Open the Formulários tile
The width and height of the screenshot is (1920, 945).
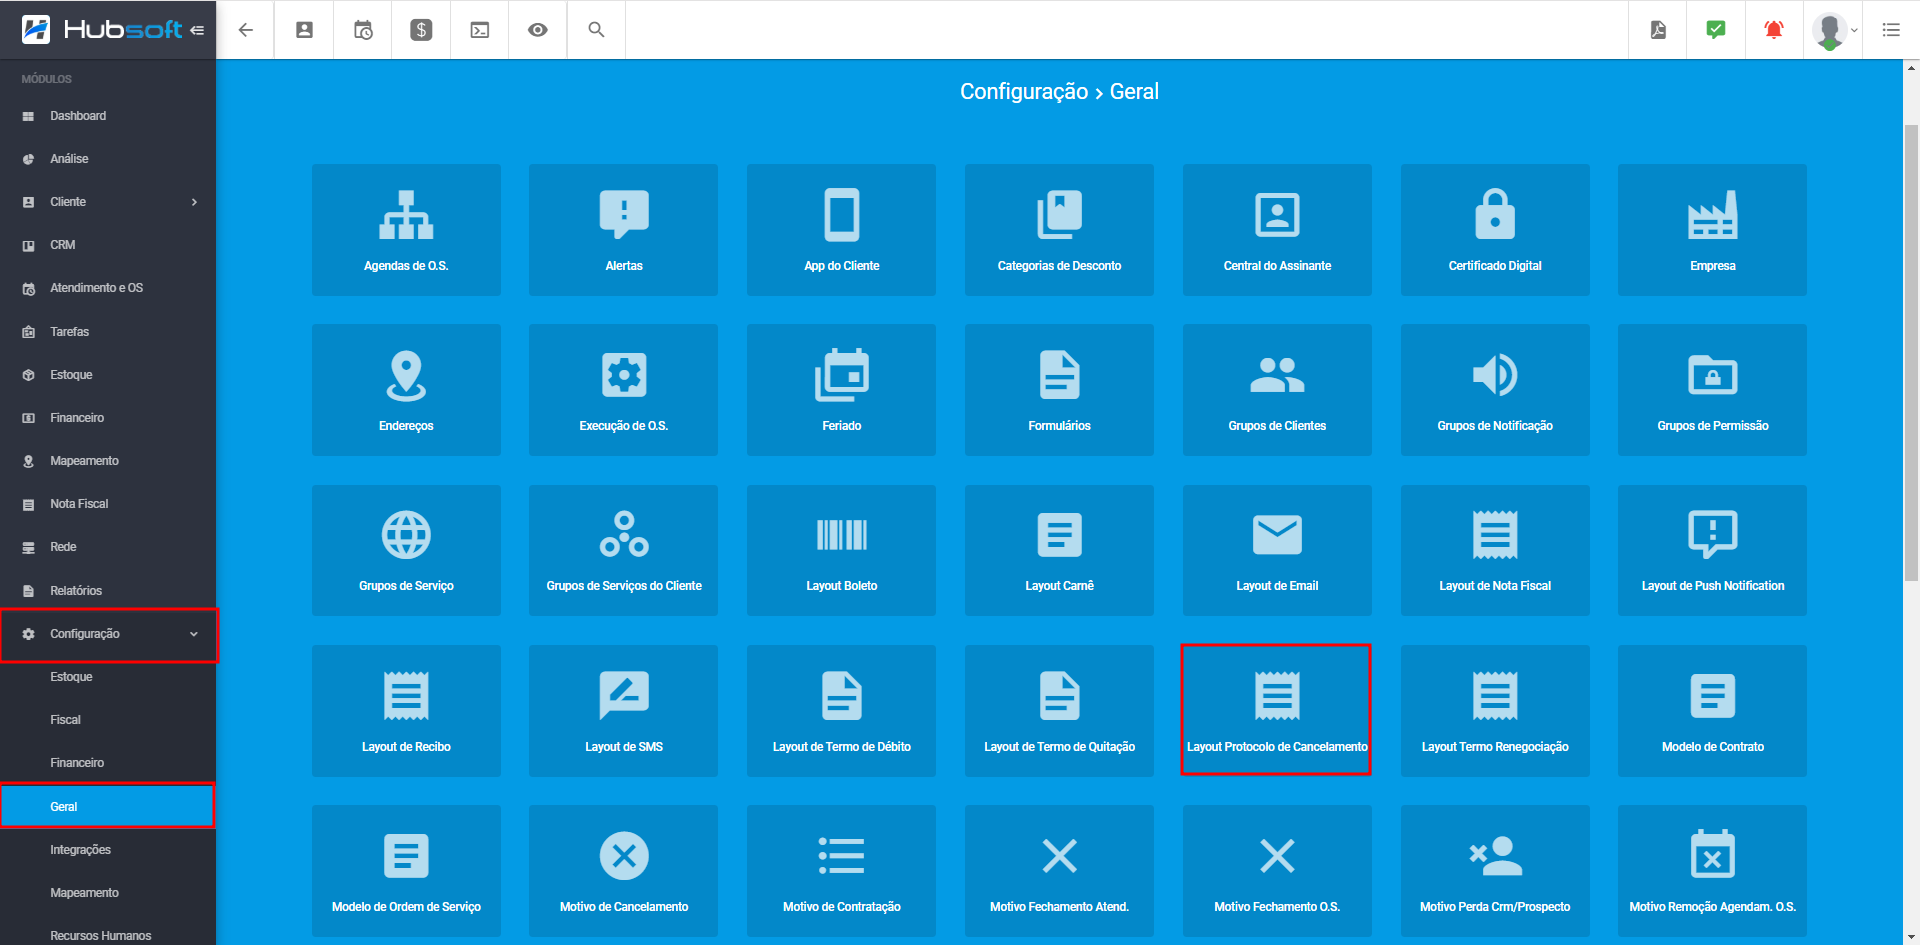coord(1059,390)
